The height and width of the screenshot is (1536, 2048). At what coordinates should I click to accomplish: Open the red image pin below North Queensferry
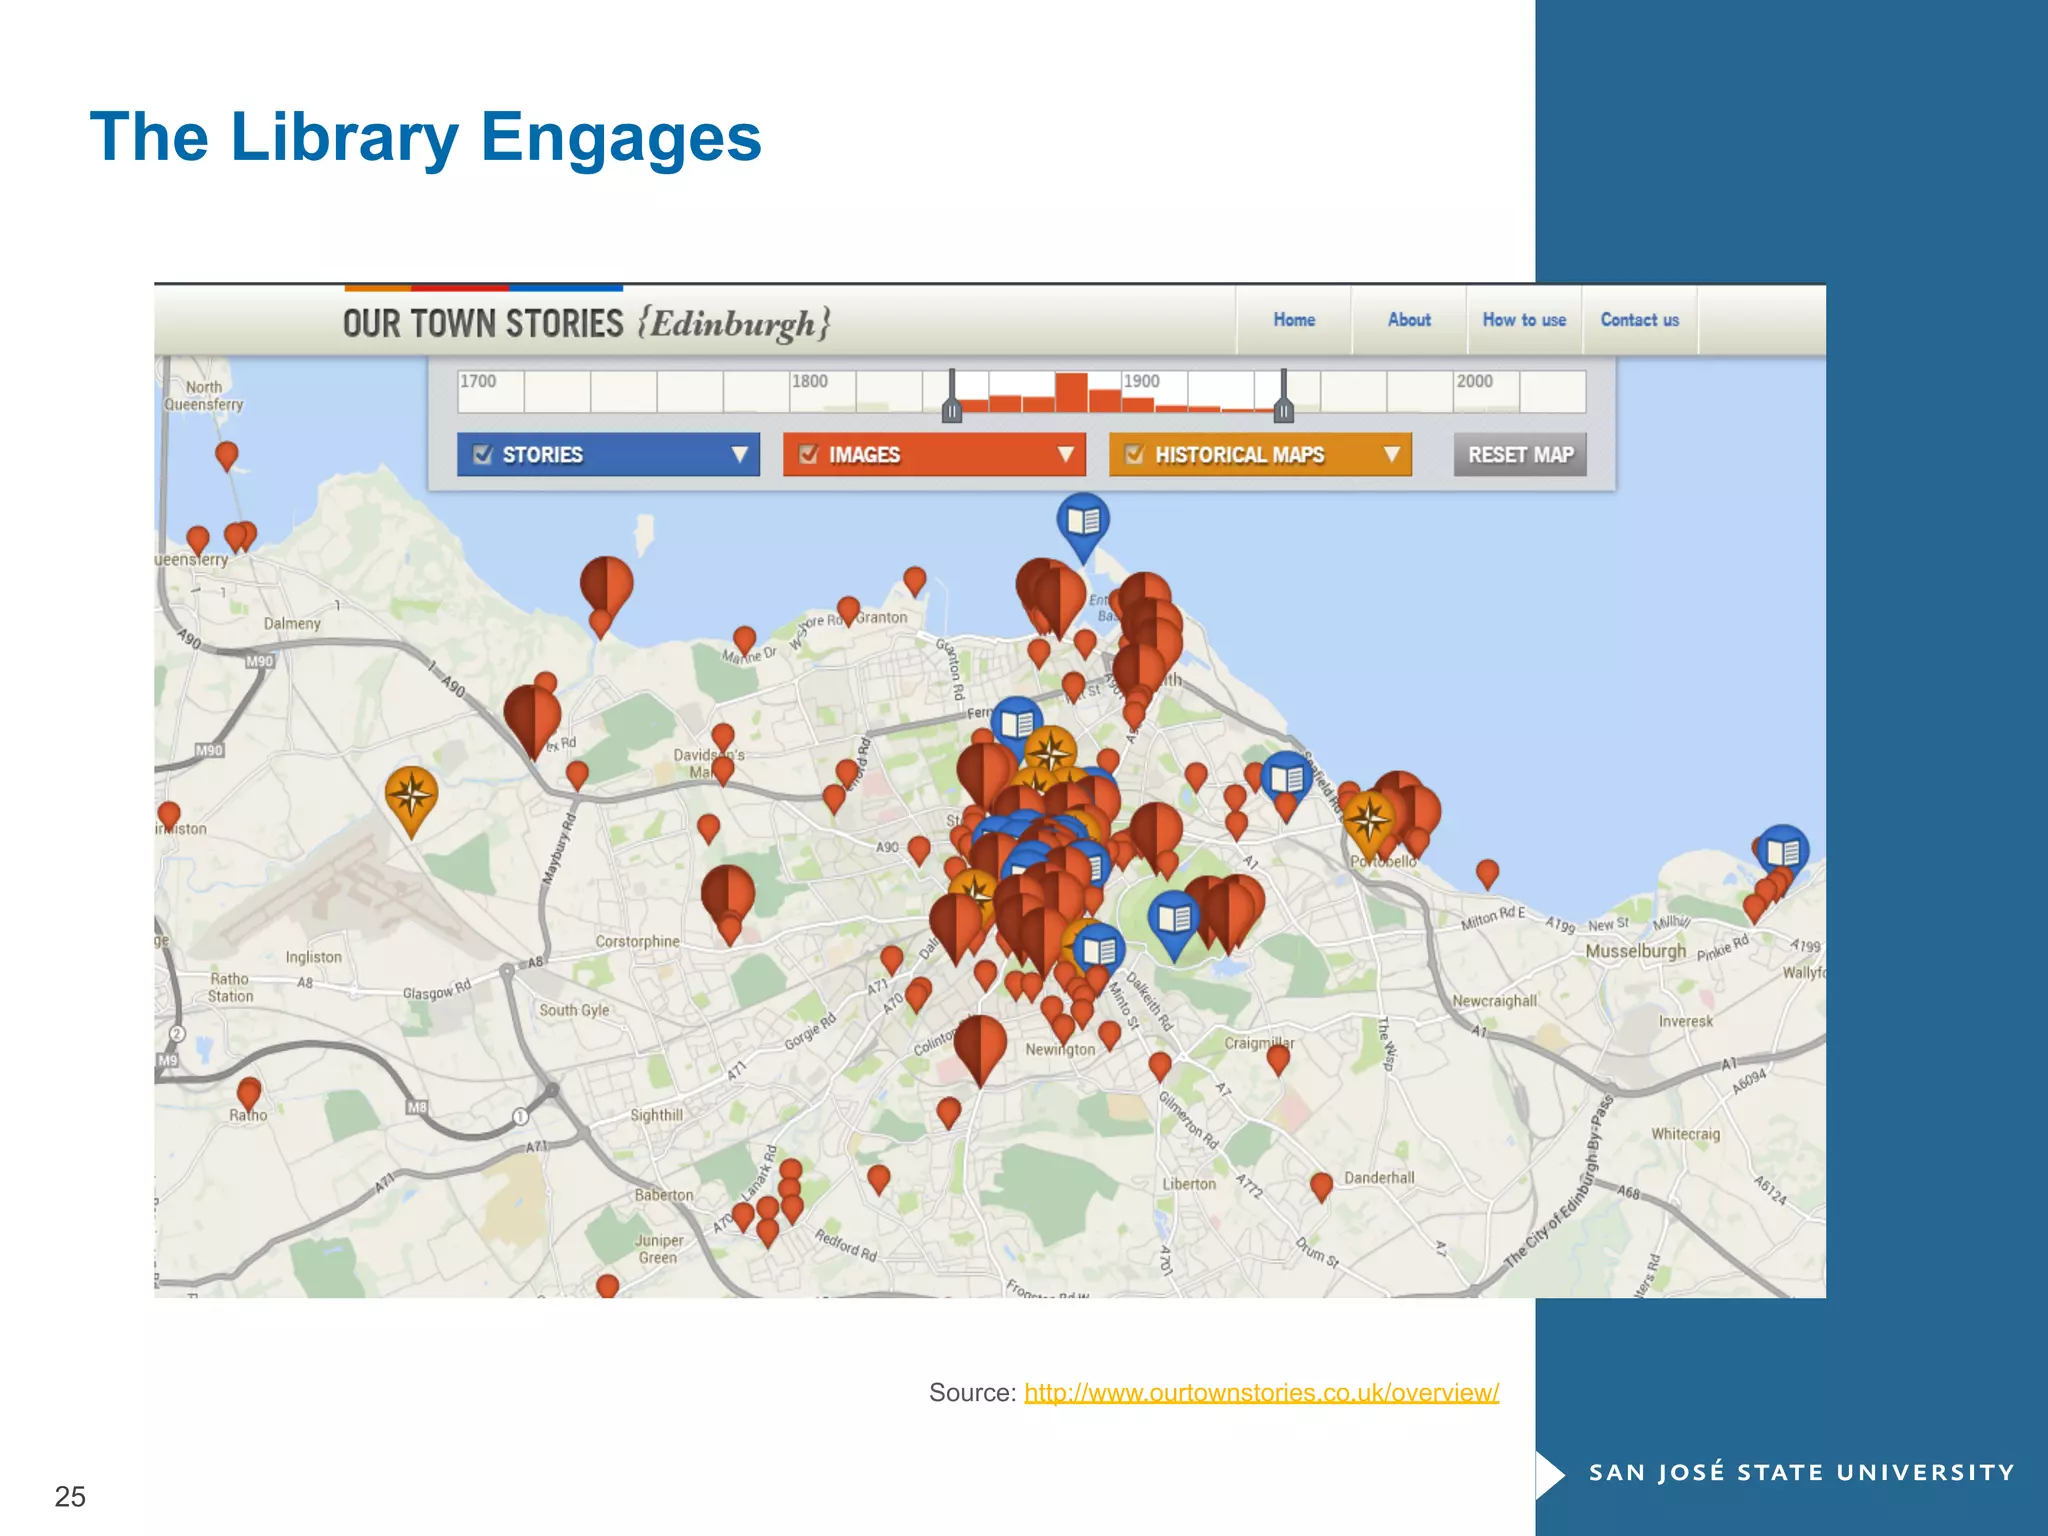tap(227, 456)
